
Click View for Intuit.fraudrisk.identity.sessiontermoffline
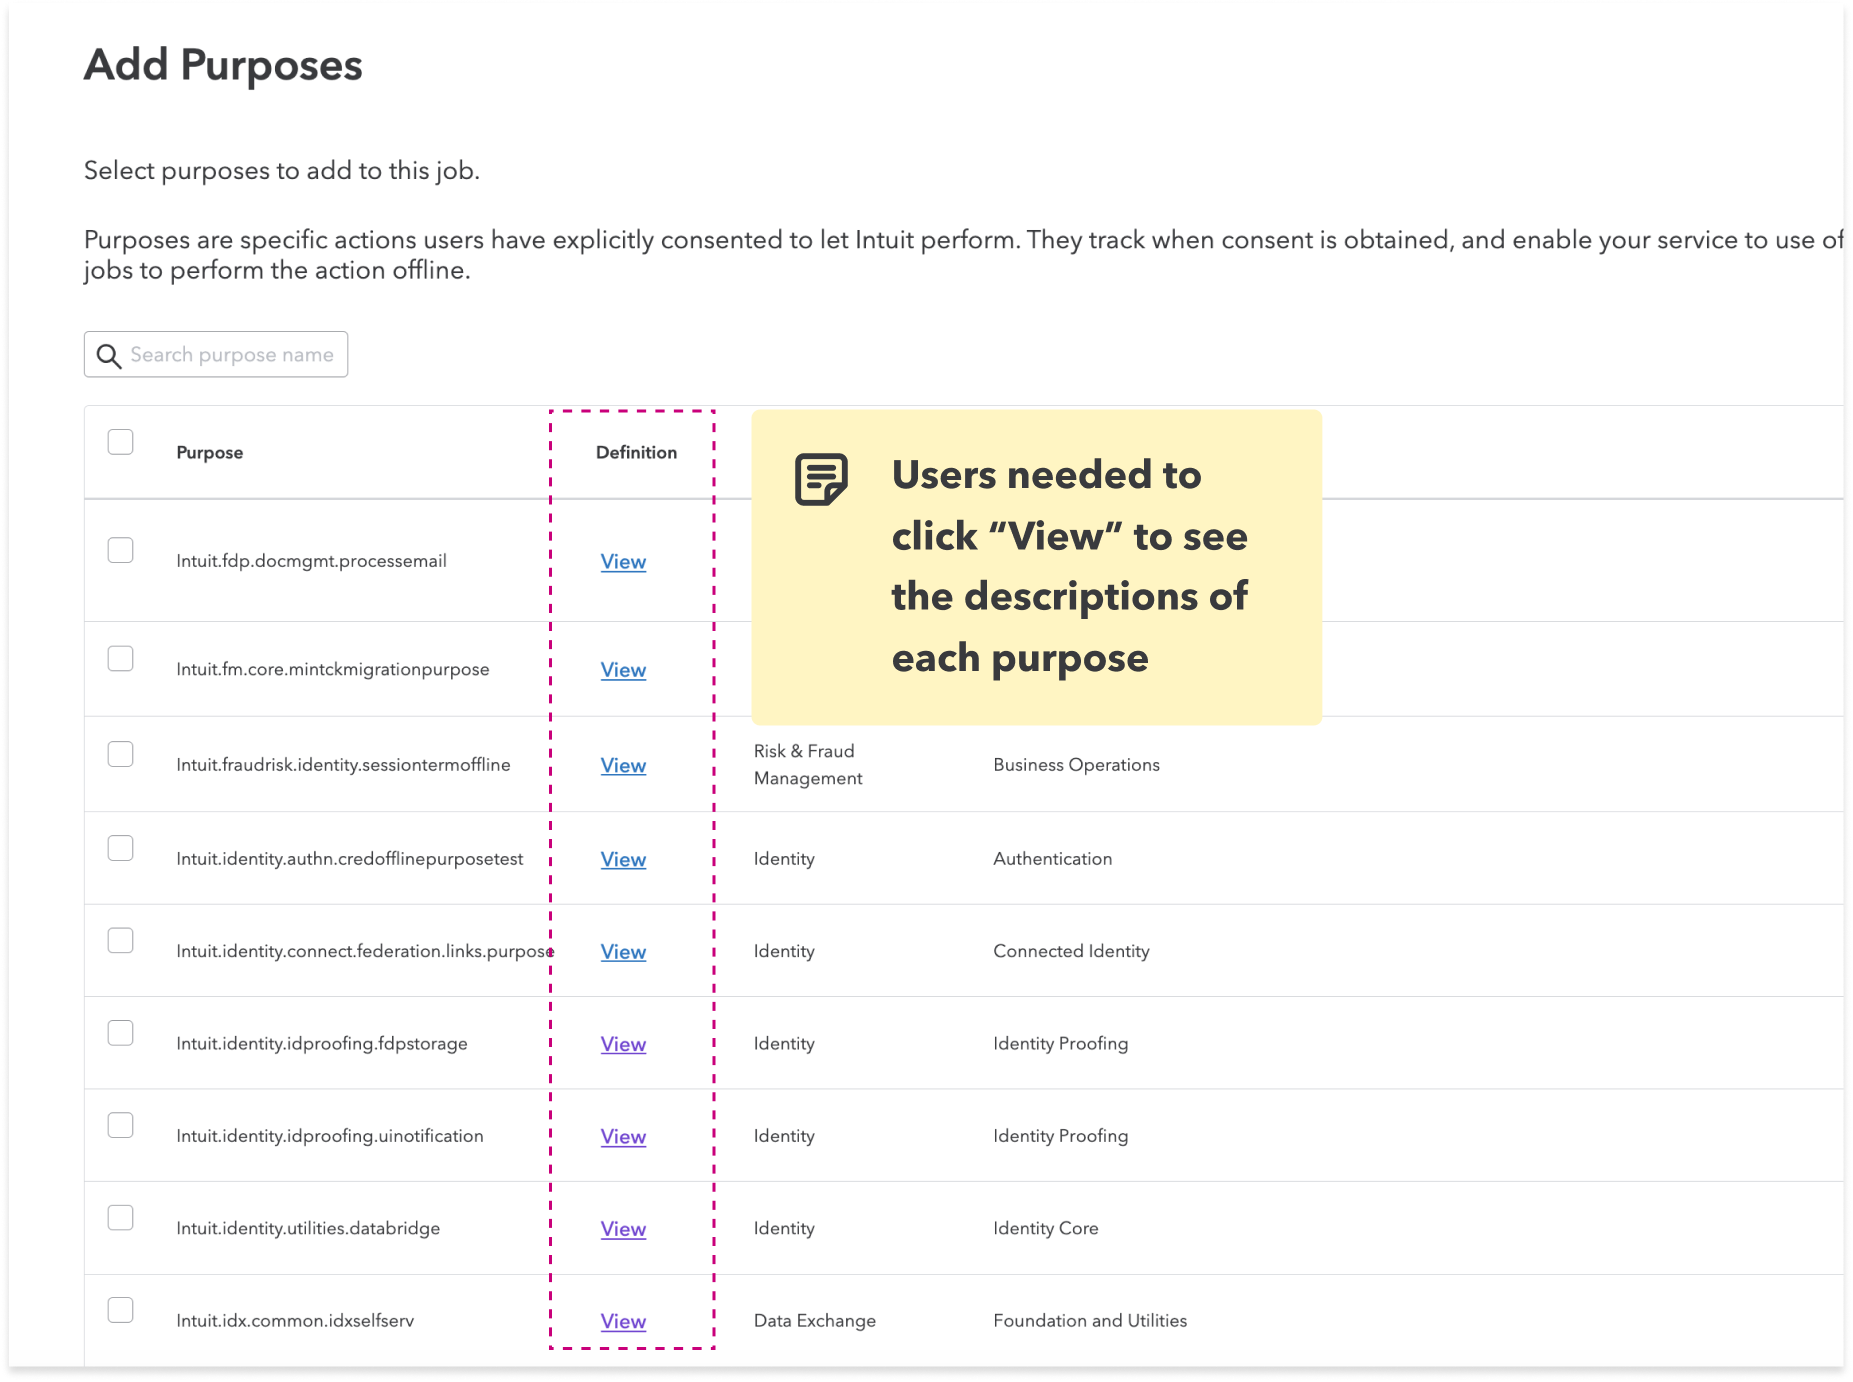click(623, 765)
